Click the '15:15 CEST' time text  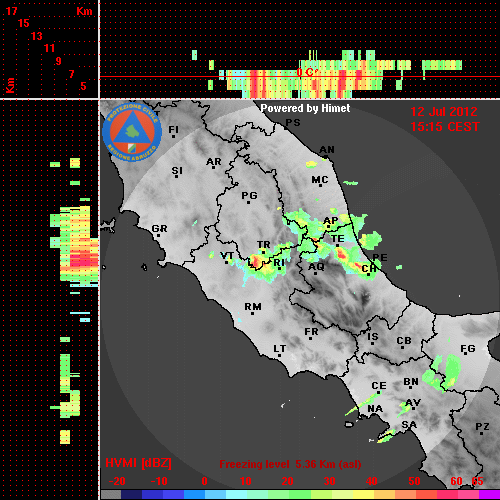pyautogui.click(x=445, y=127)
